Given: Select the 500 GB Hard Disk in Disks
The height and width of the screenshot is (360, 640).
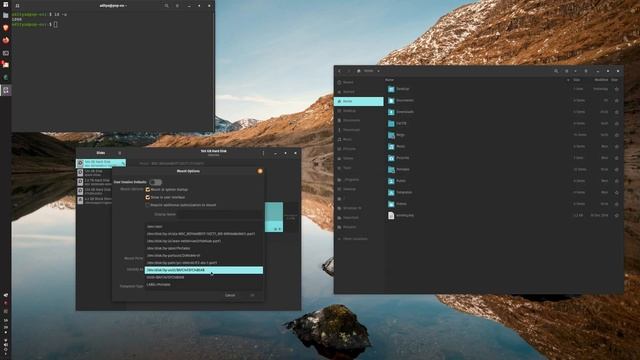Looking at the screenshot, I should [101, 163].
